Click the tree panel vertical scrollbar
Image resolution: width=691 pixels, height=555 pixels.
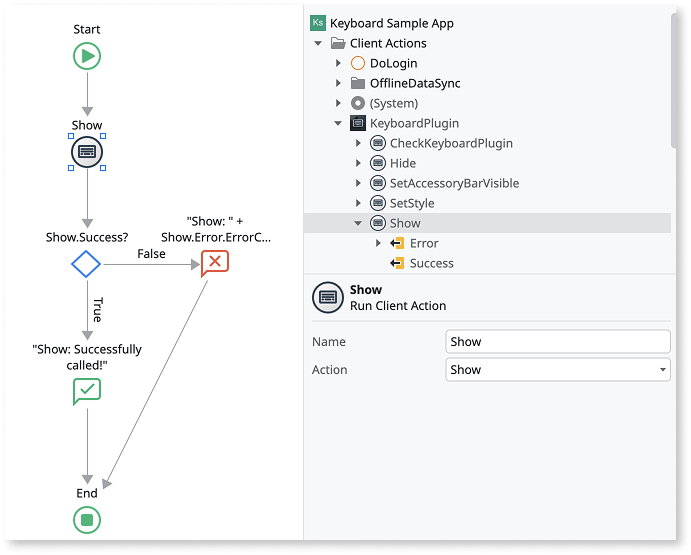[x=673, y=81]
